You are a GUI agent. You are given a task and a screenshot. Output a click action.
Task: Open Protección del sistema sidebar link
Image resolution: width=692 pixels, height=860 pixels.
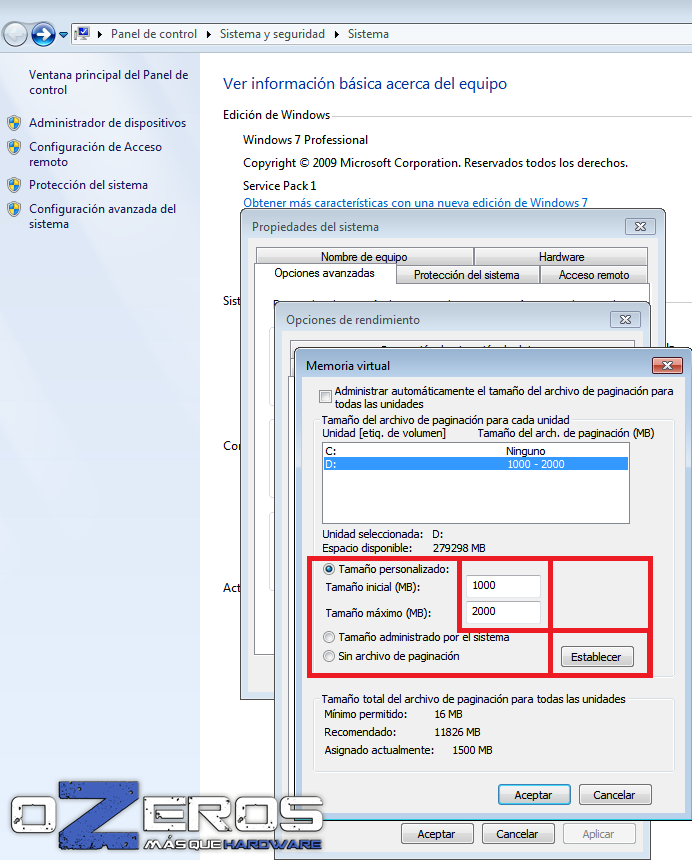click(88, 185)
